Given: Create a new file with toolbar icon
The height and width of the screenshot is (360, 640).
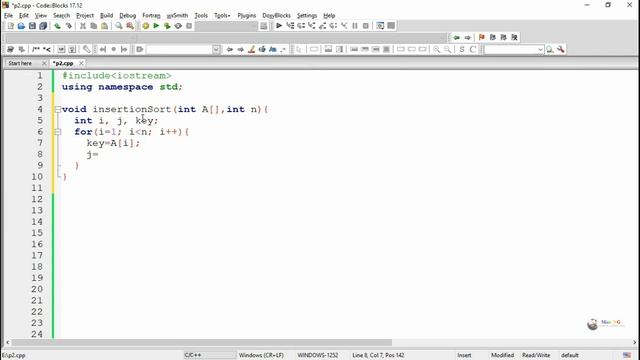Looking at the screenshot, I should (11, 26).
